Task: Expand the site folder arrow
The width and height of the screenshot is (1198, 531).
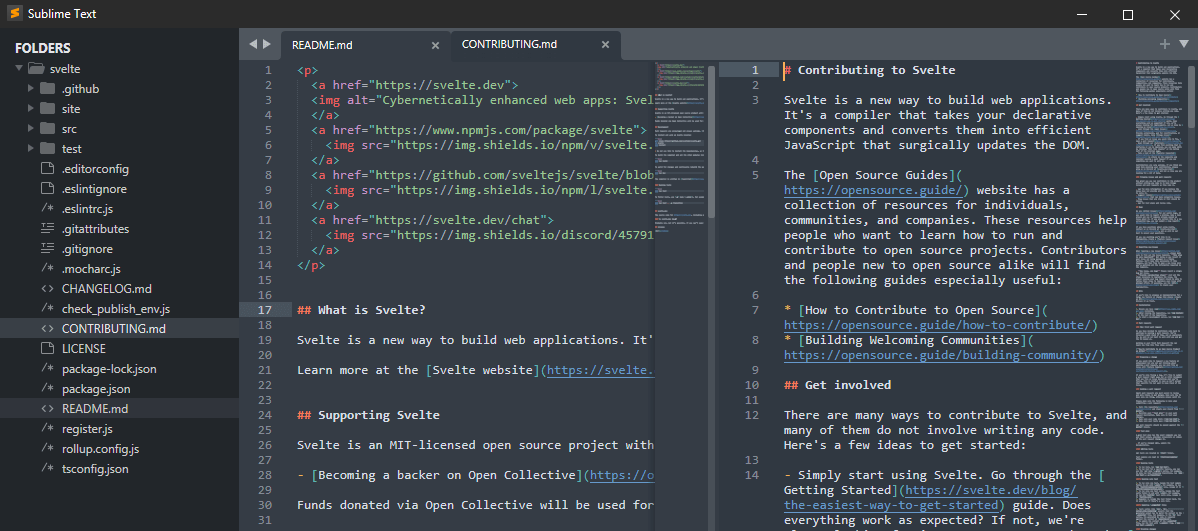Action: tap(31, 108)
